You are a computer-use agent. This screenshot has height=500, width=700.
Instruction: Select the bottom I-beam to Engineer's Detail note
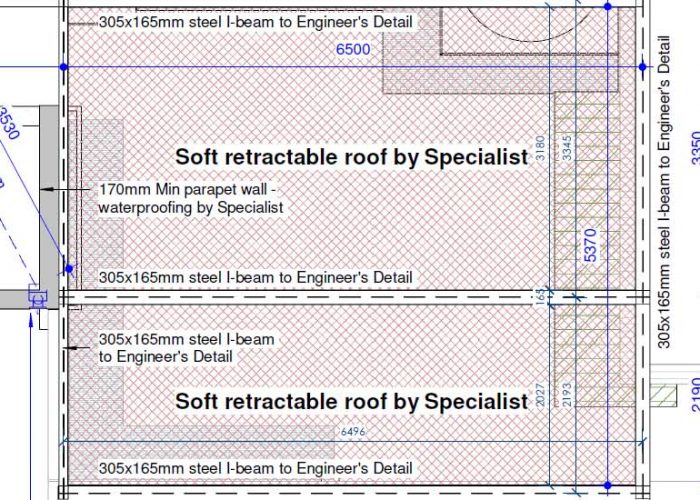coord(255,468)
